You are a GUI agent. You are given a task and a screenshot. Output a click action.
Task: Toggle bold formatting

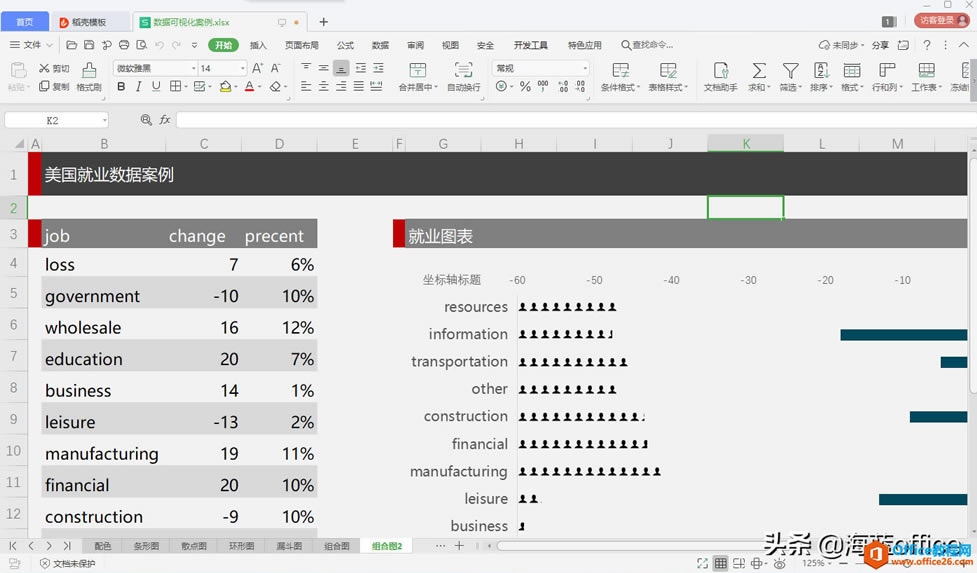click(121, 87)
